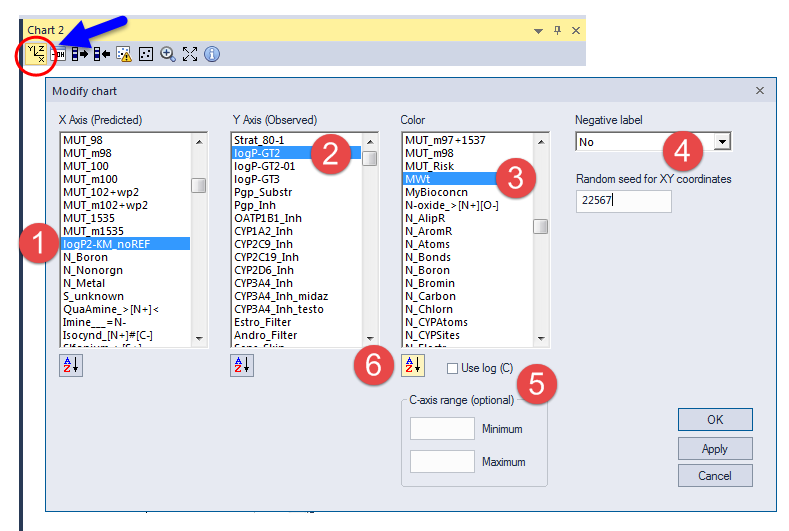Click the C-axis Maximum input field
The image size is (789, 531).
pos(442,462)
